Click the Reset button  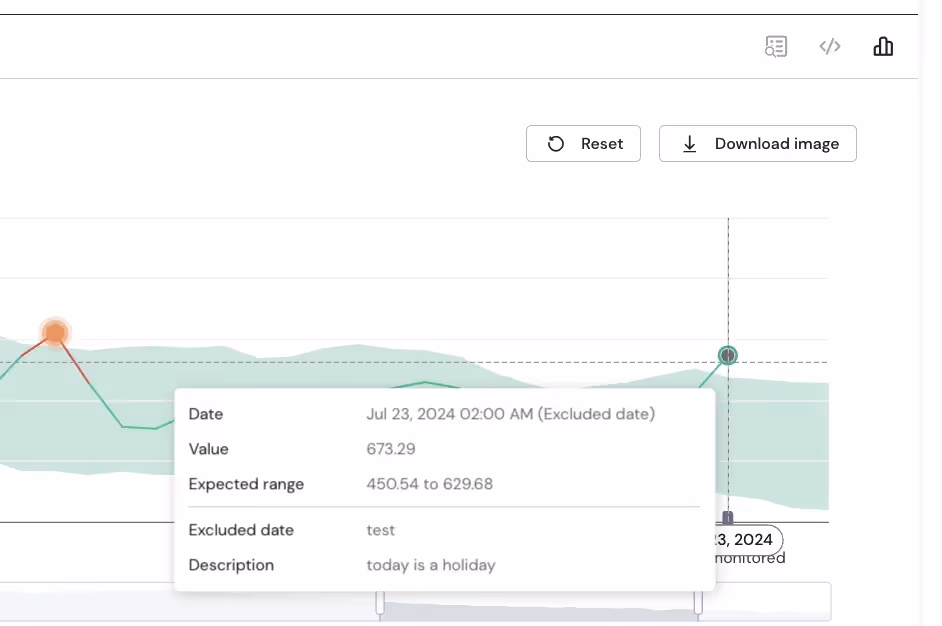click(x=583, y=144)
